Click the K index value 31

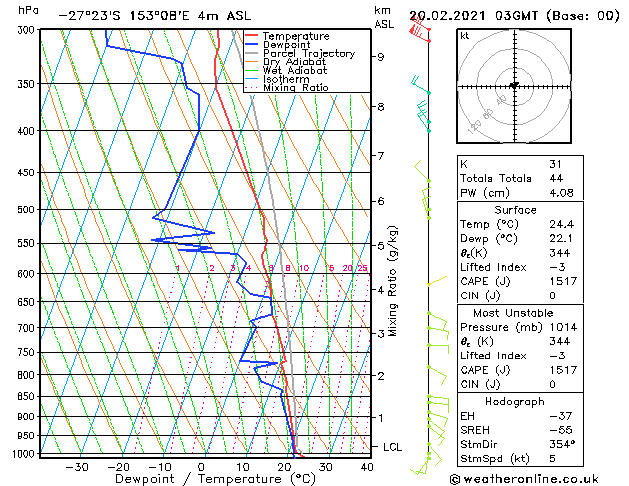556,164
